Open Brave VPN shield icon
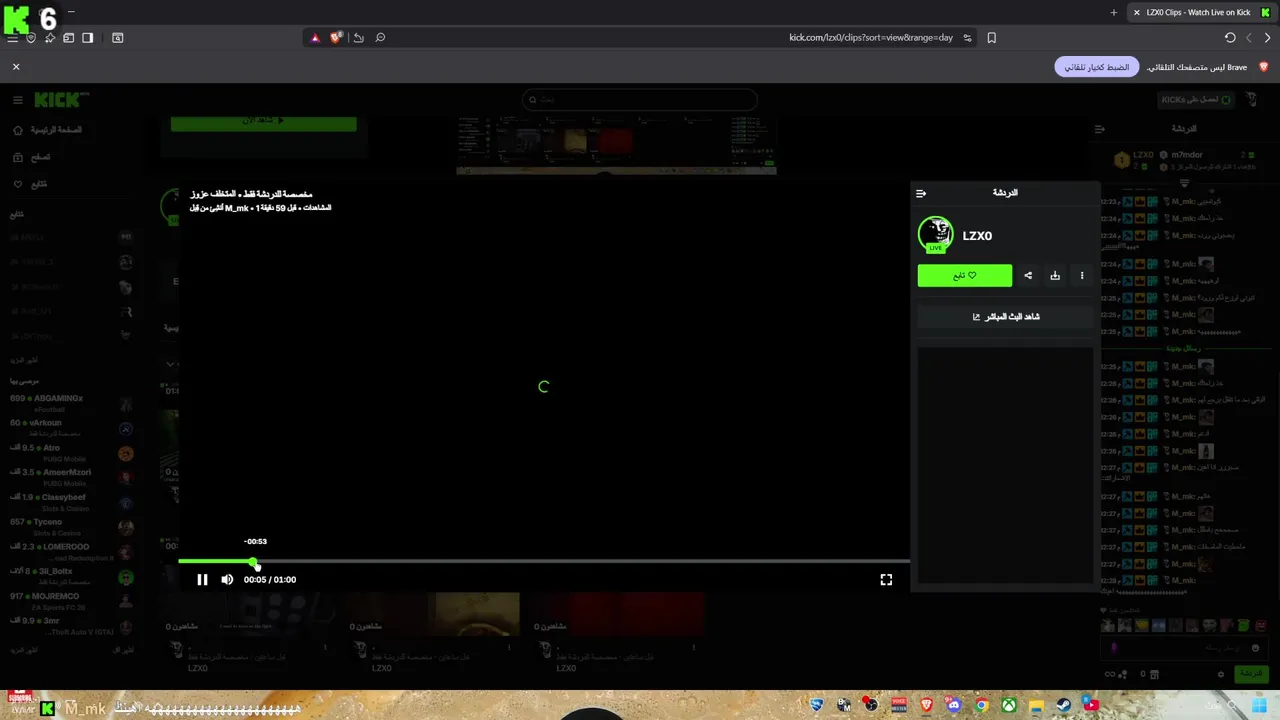Image resolution: width=1280 pixels, height=720 pixels. pos(31,38)
